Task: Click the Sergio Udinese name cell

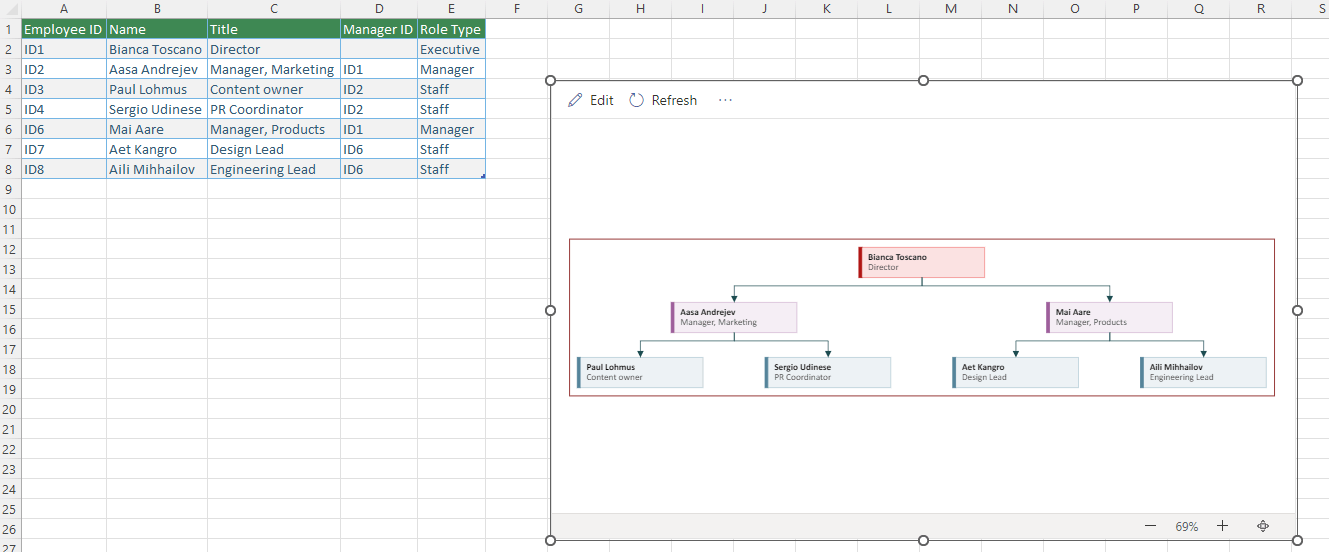Action: click(157, 109)
